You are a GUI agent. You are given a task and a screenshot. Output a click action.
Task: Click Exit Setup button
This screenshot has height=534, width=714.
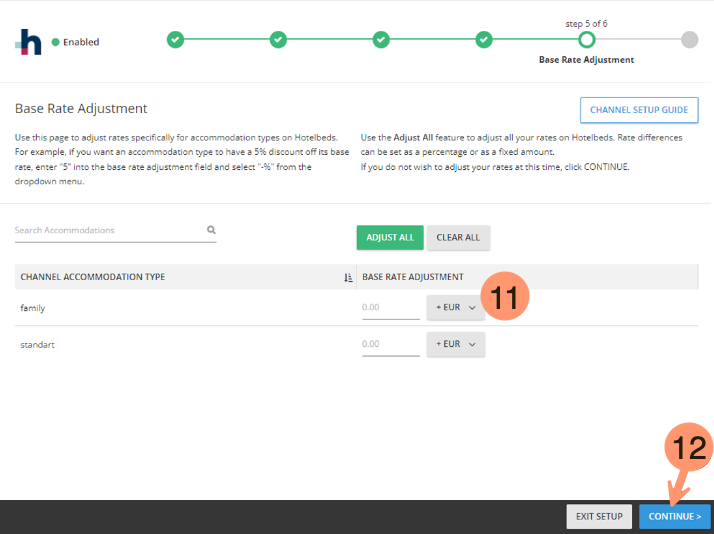click(599, 516)
